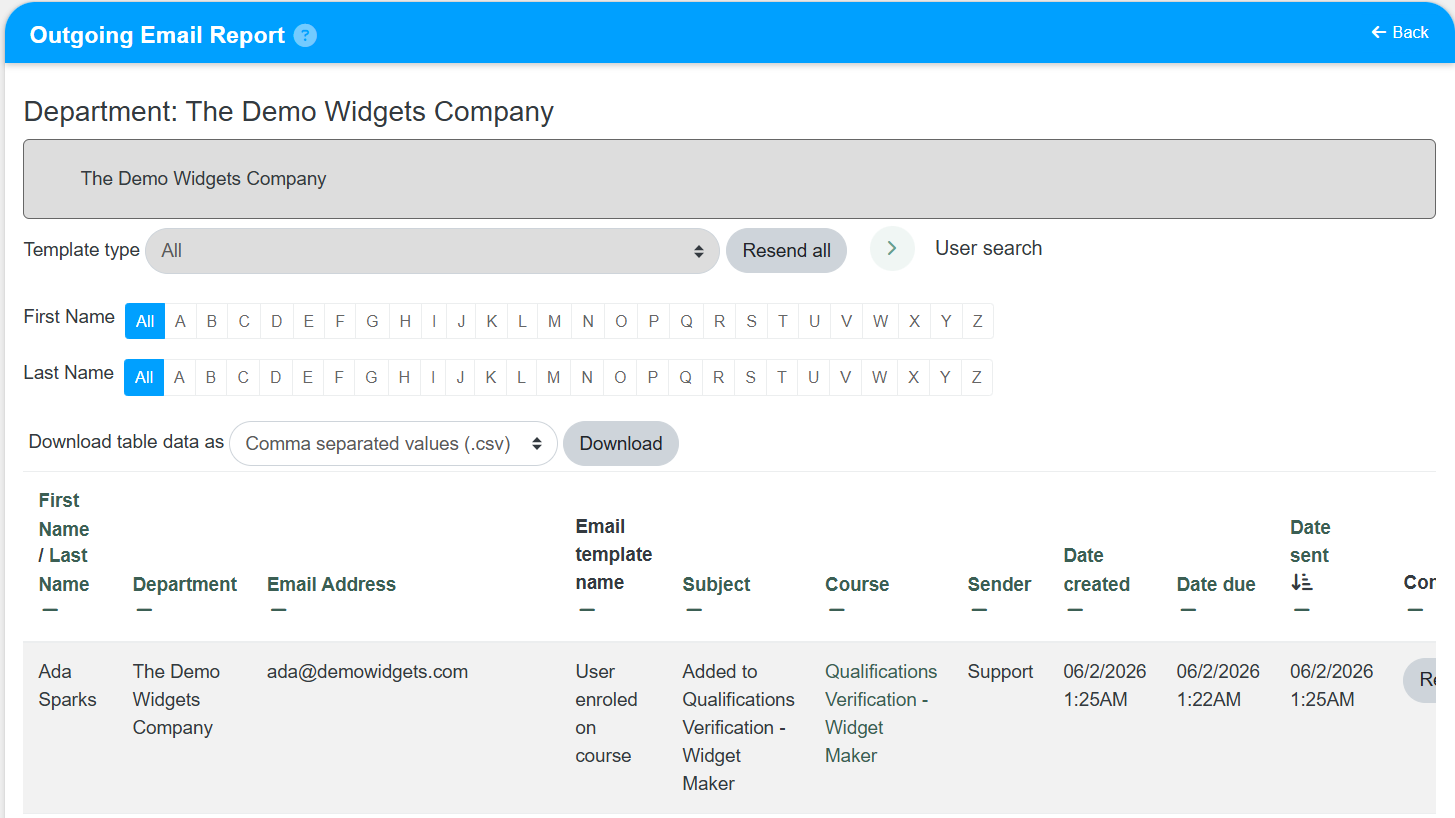Expand the User search chevron button
The width and height of the screenshot is (1455, 818).
pyautogui.click(x=892, y=248)
